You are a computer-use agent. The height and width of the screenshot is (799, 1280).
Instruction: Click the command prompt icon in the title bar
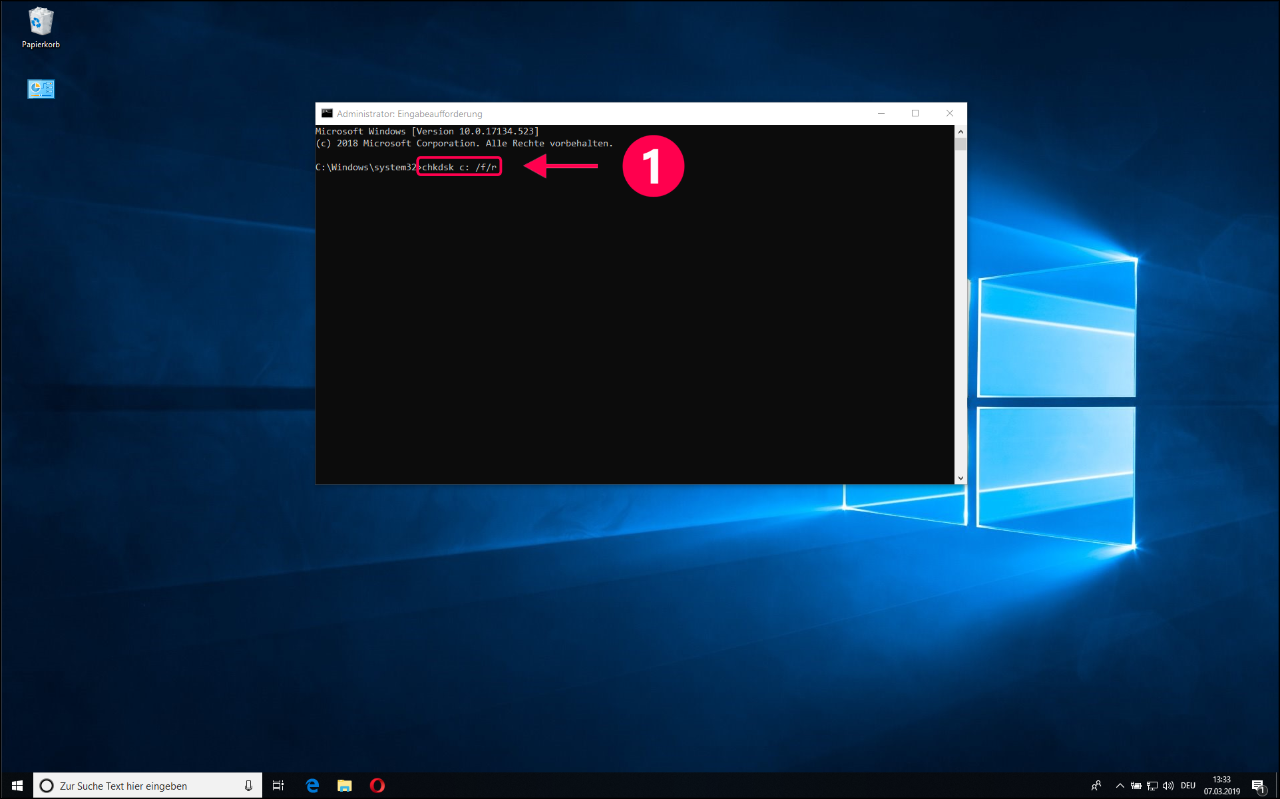pyautogui.click(x=326, y=113)
